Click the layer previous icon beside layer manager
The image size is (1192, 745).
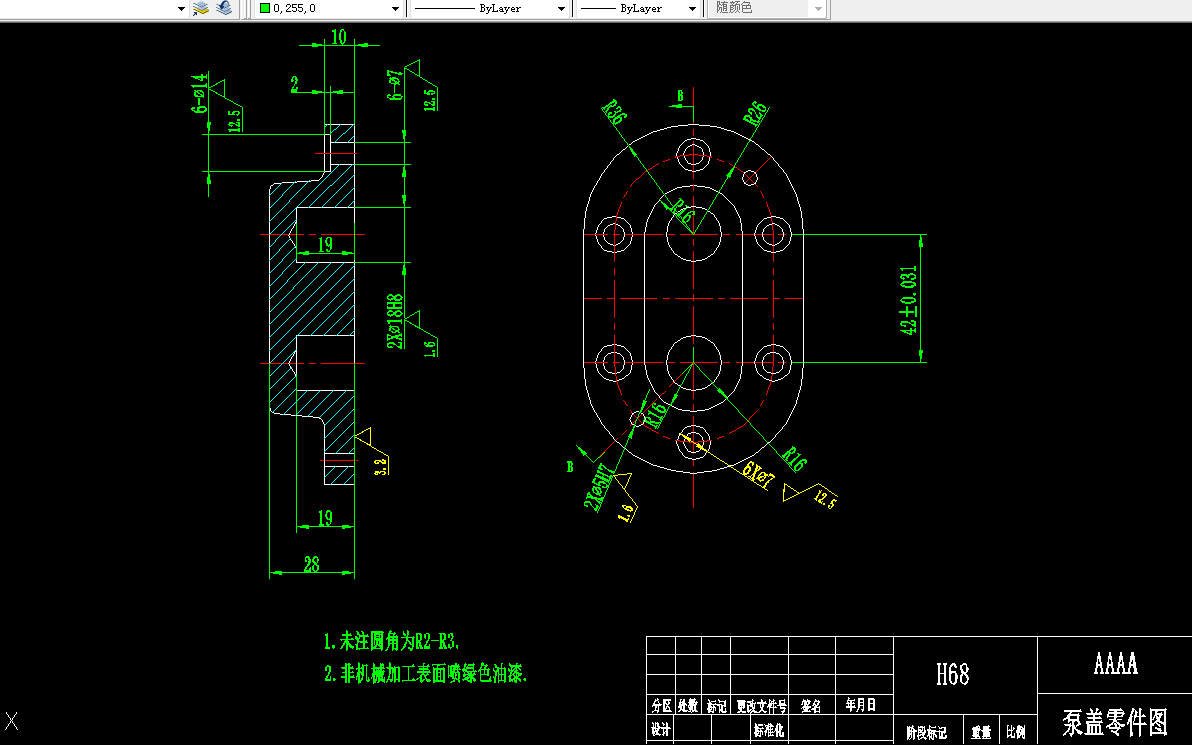pos(224,8)
